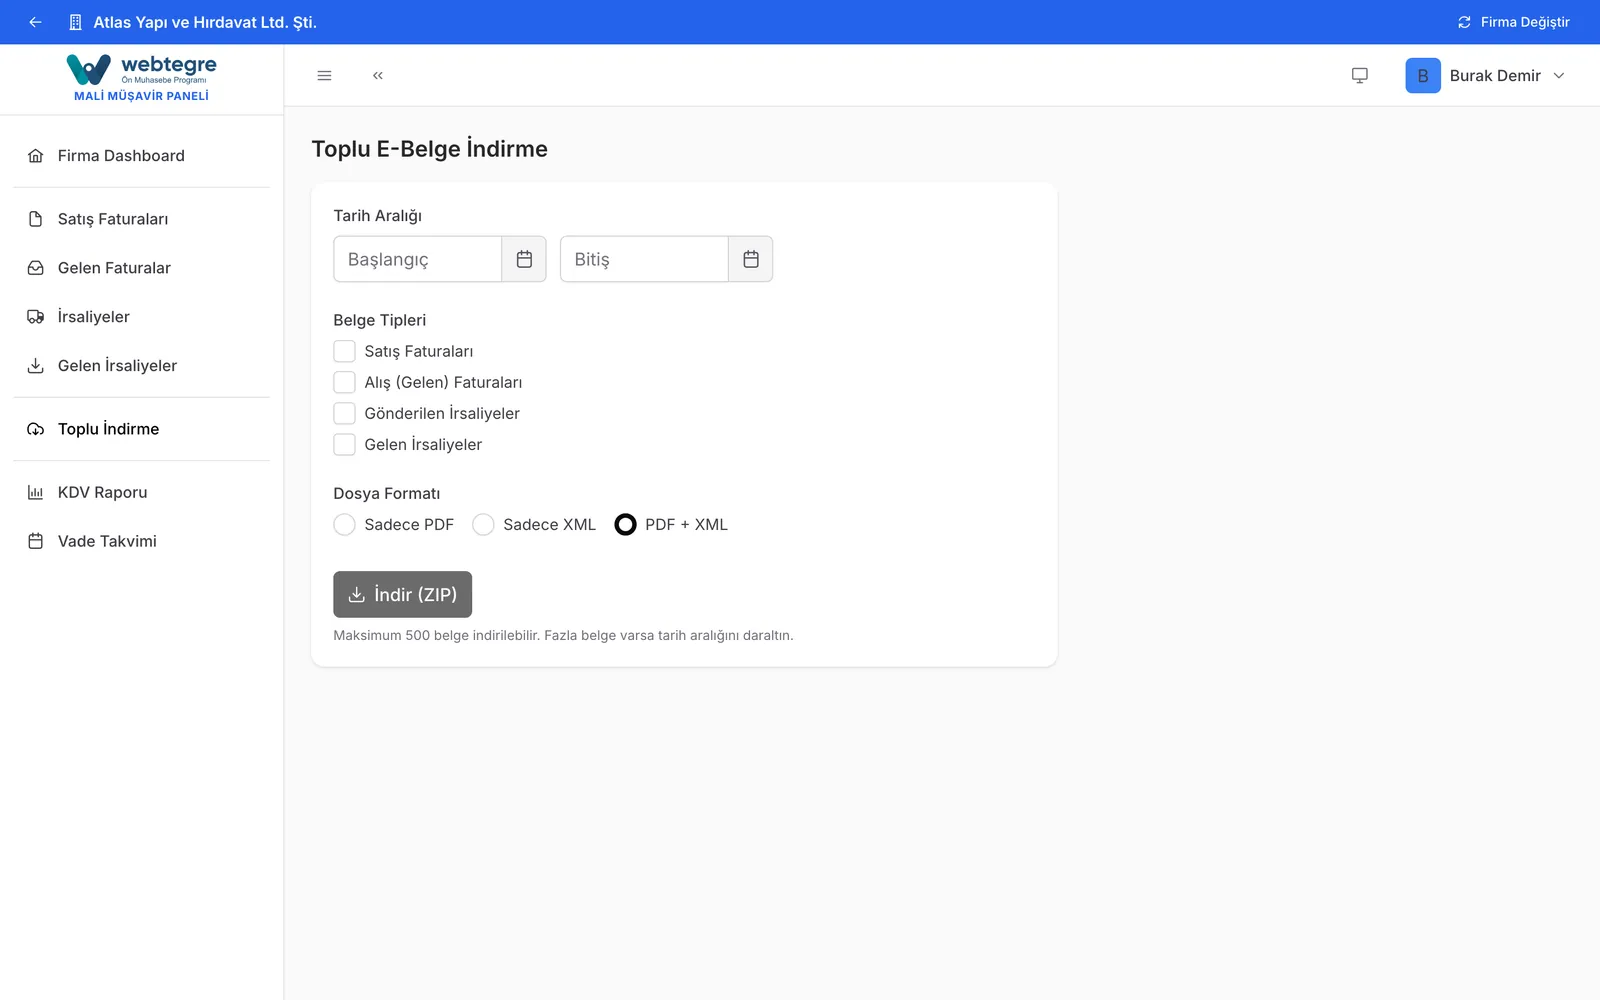Click the Gelen Faturalar inbox icon
This screenshot has height=1000, width=1600.
pos(36,268)
